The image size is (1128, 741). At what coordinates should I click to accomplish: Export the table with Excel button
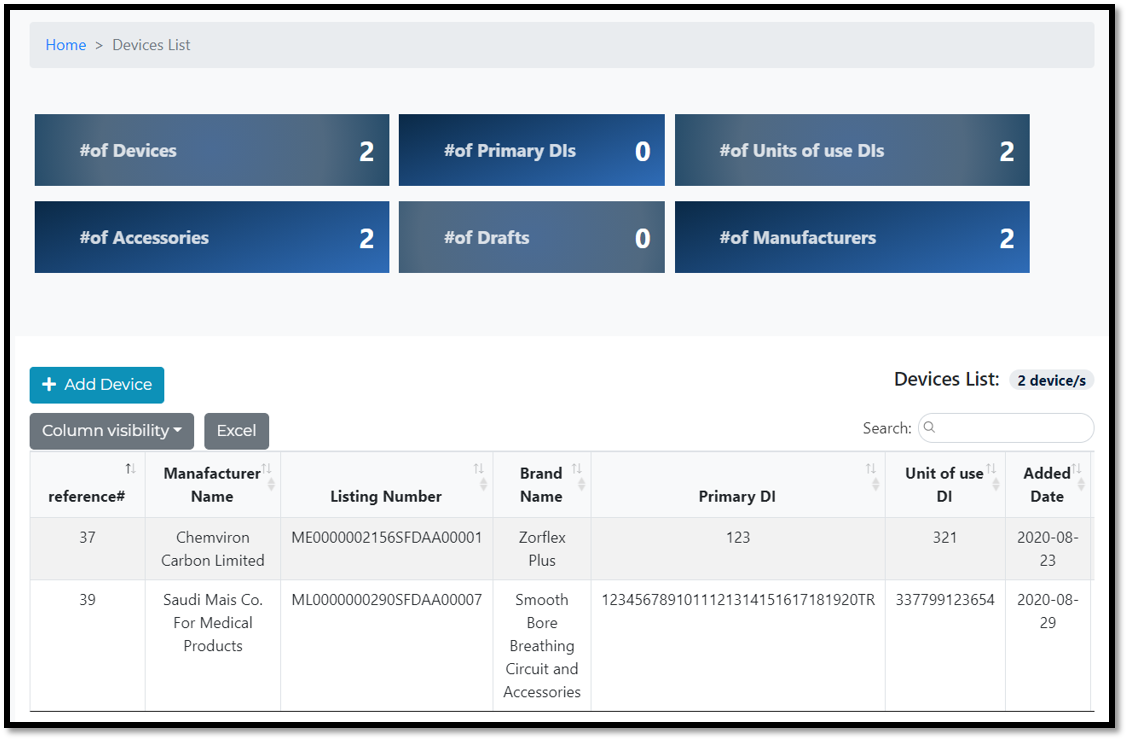click(x=237, y=431)
